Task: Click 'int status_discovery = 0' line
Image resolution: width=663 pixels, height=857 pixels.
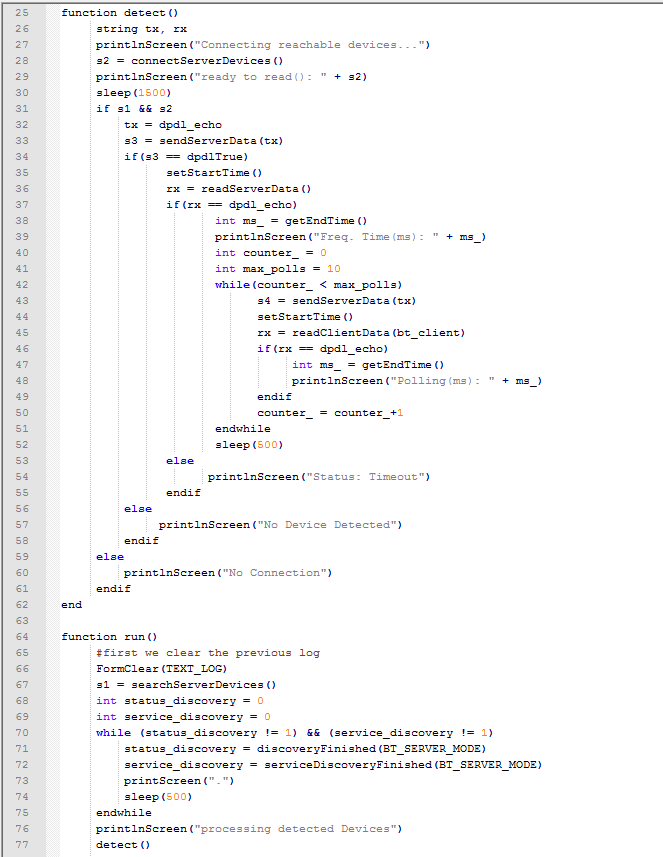Action: tap(180, 701)
